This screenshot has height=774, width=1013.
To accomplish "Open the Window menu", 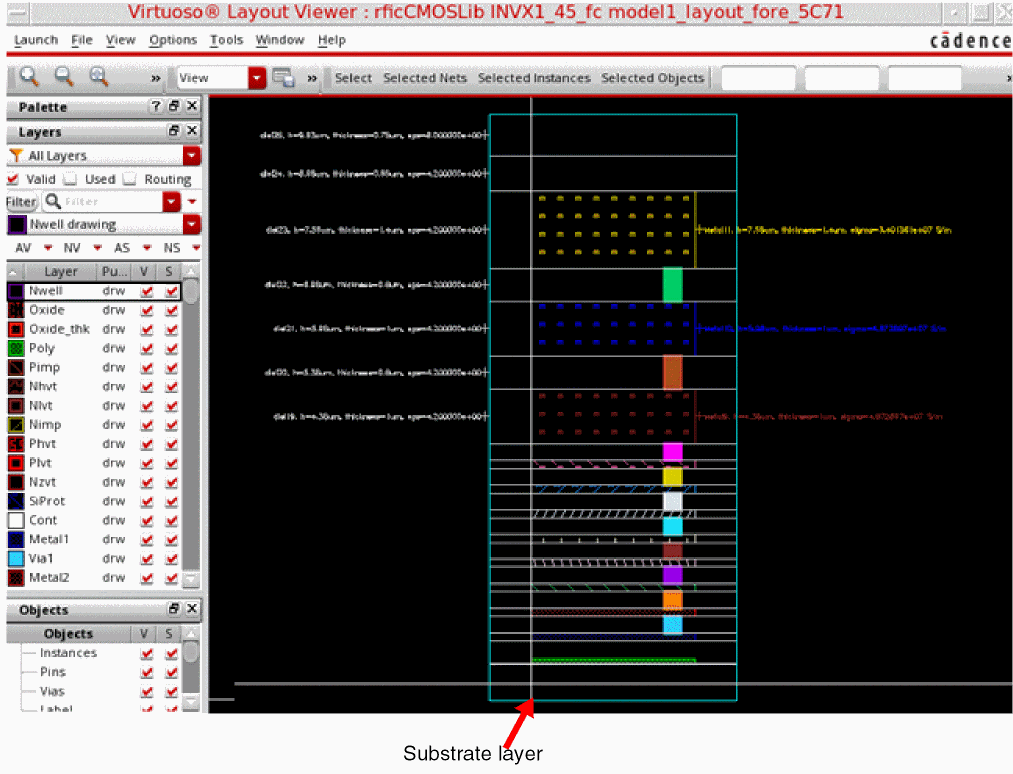I will pyautogui.click(x=279, y=40).
